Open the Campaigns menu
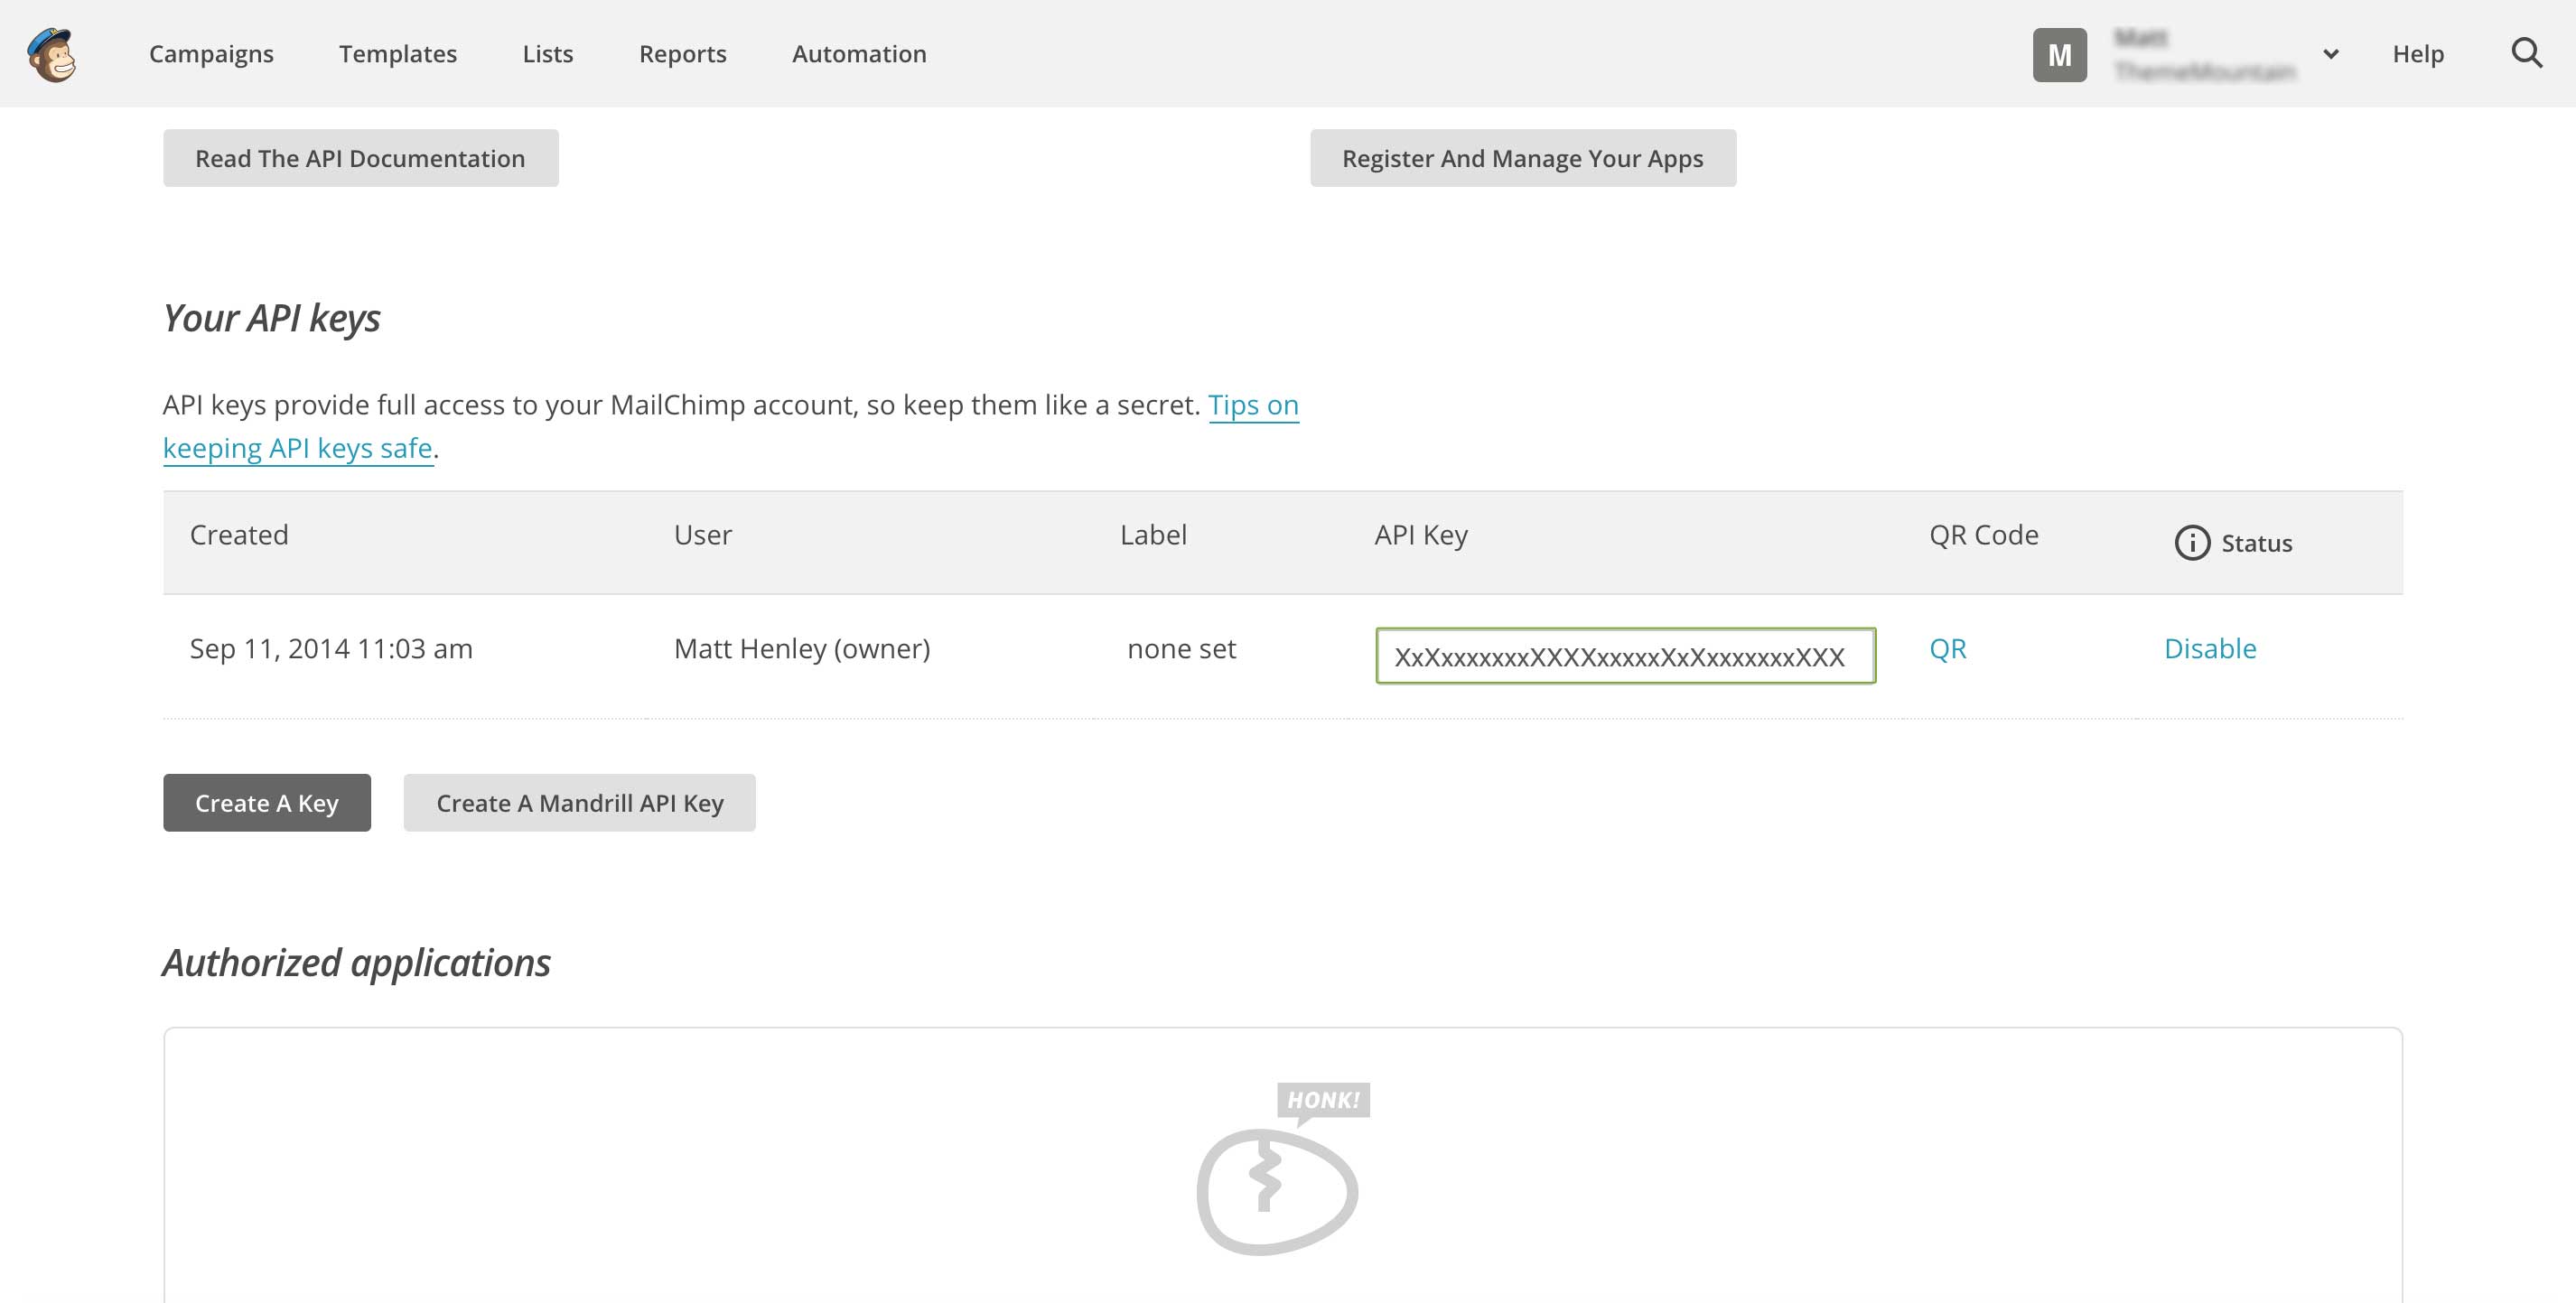 211,54
